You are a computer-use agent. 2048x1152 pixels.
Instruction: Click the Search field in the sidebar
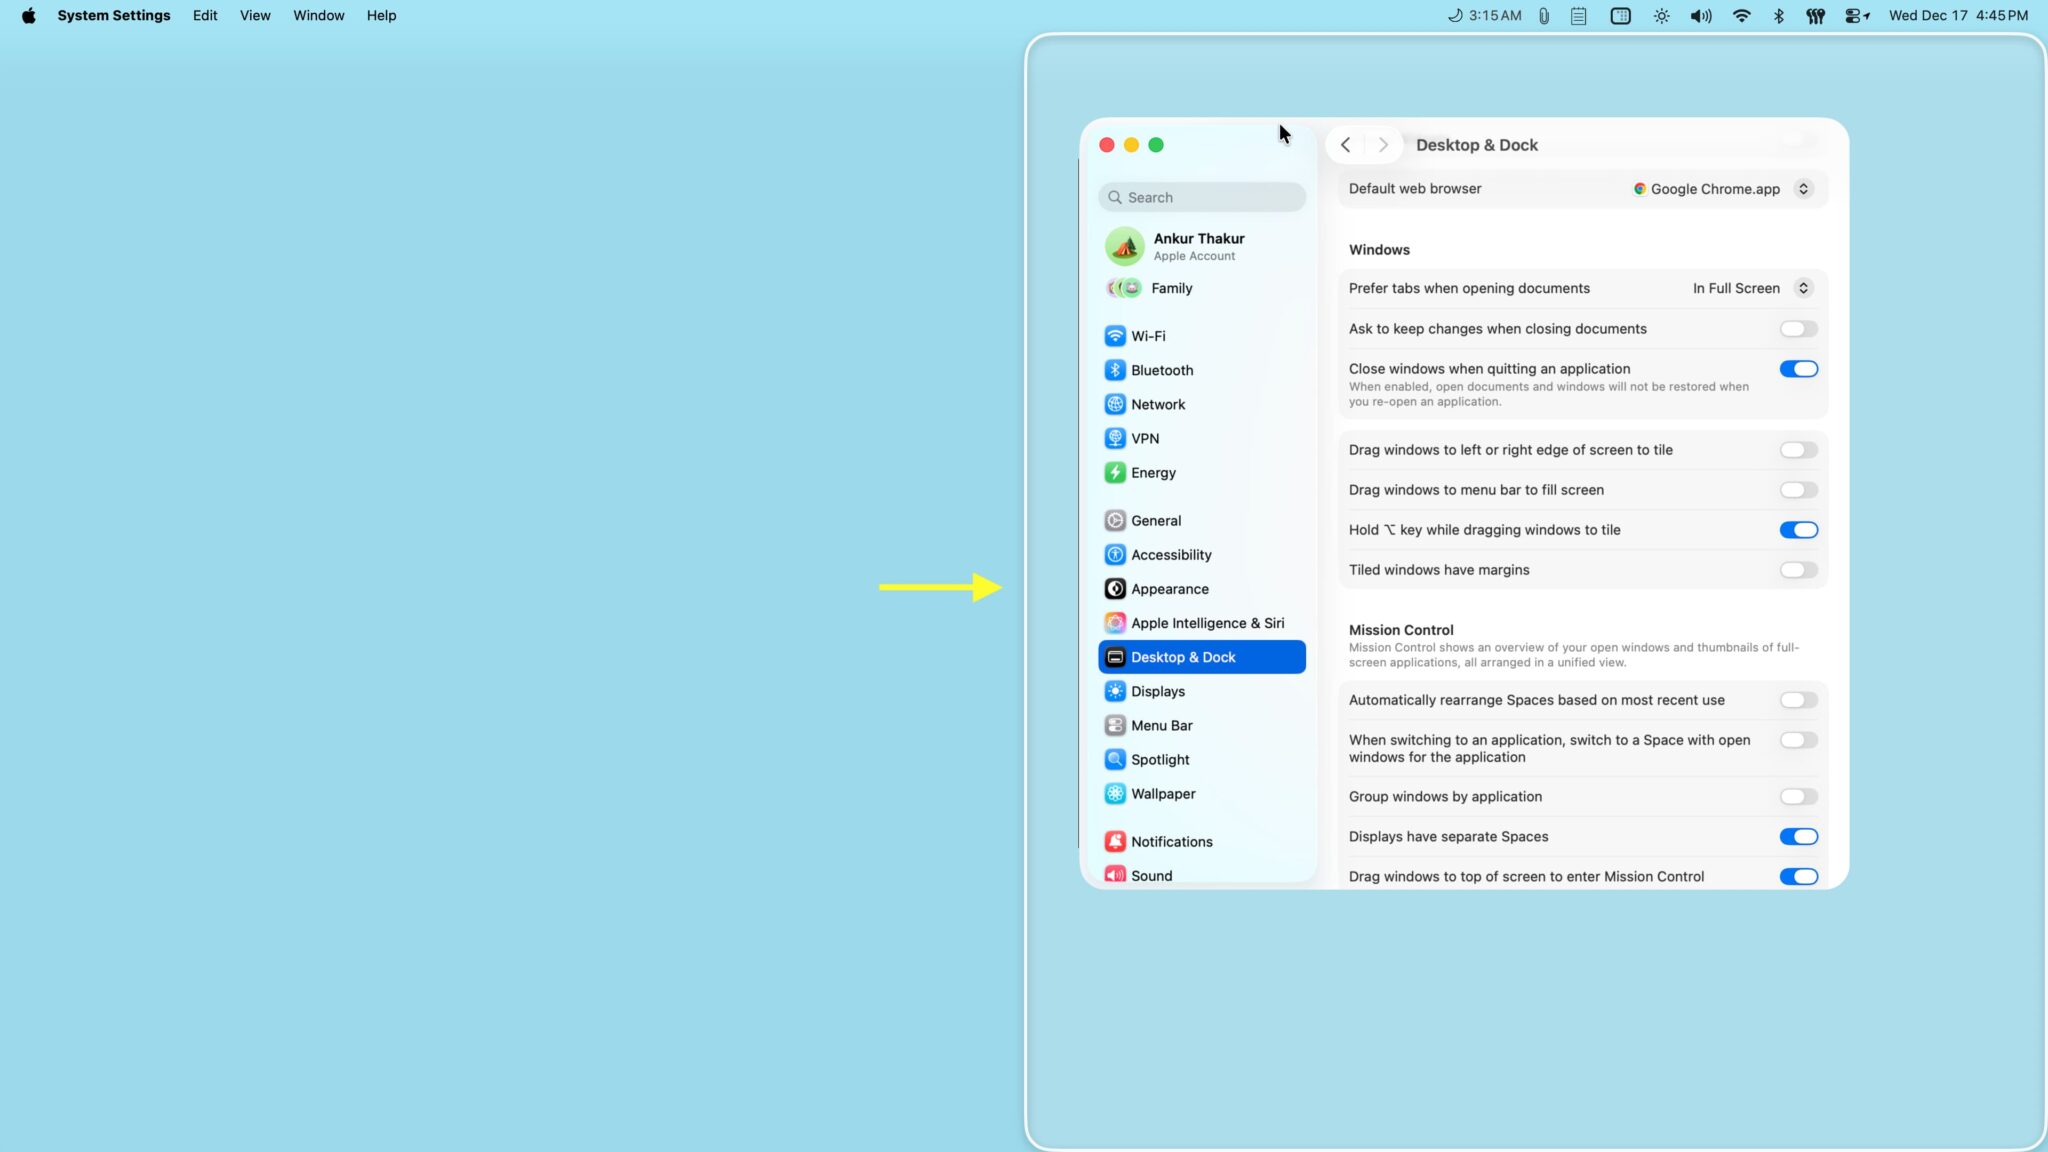tap(1201, 197)
